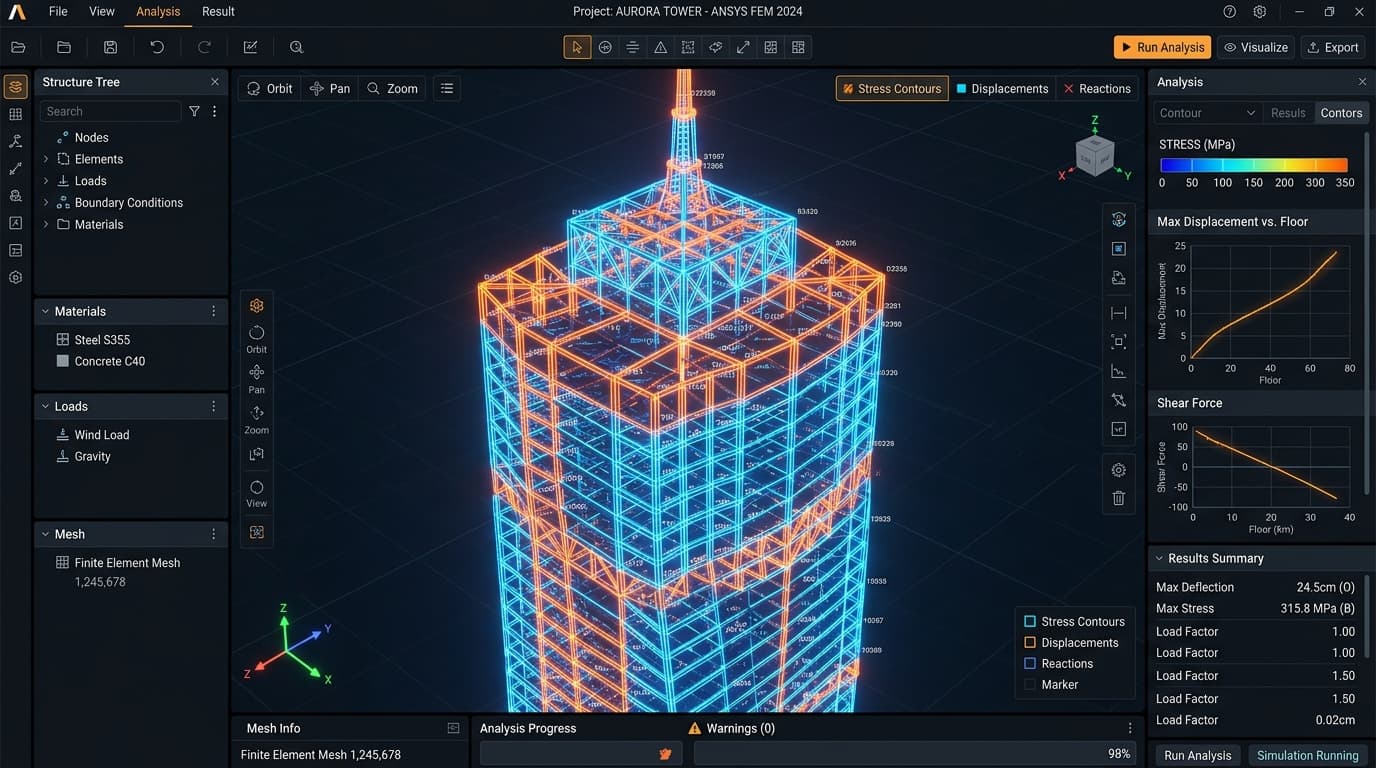Open the File menu
Viewport: 1376px width, 768px height.
(58, 11)
